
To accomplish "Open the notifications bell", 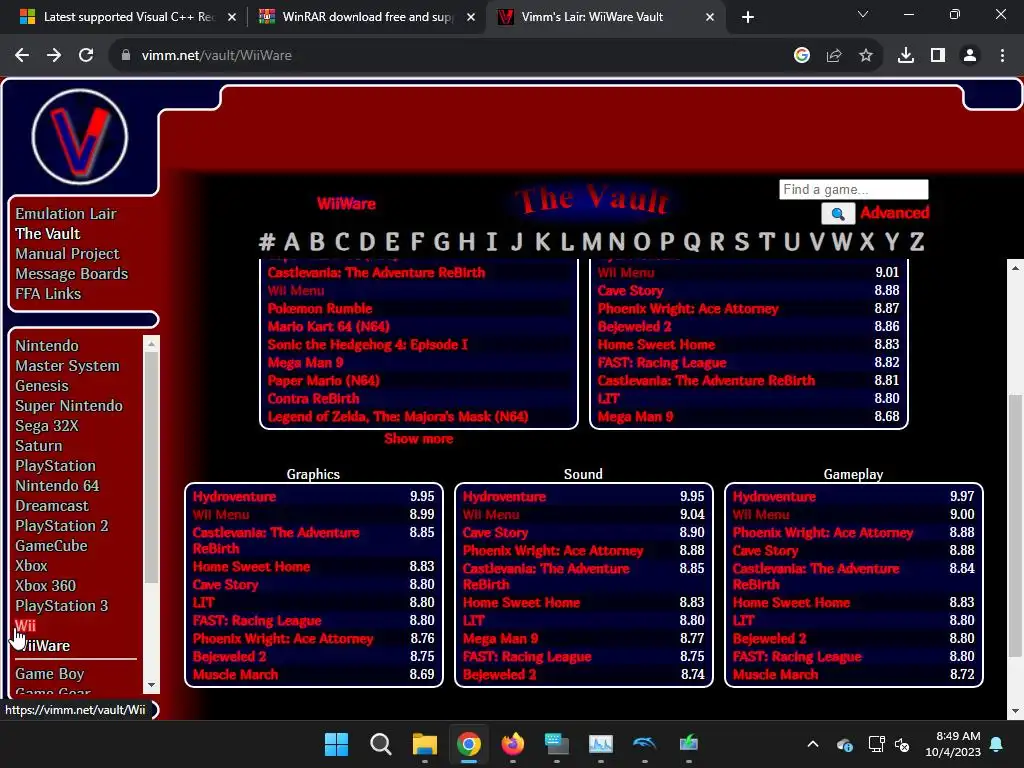I will [997, 744].
